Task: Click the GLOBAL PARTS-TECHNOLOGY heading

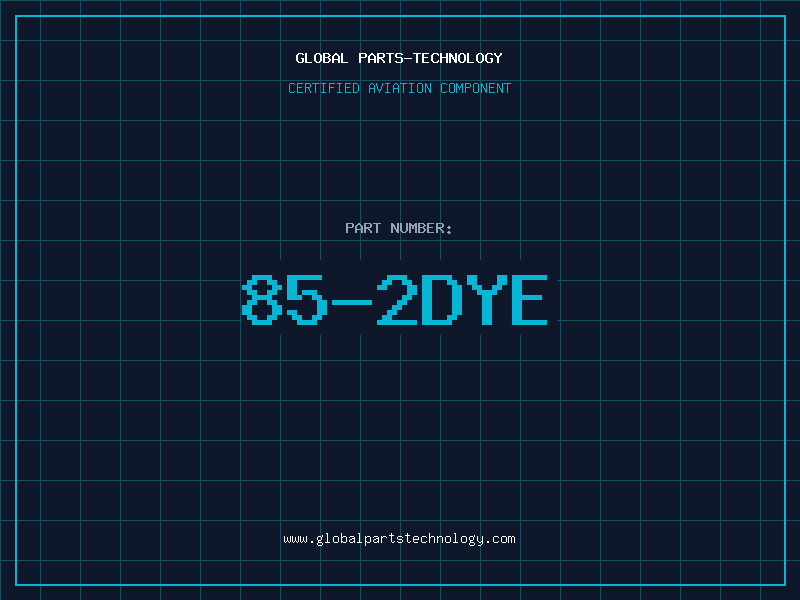Action: click(x=399, y=59)
